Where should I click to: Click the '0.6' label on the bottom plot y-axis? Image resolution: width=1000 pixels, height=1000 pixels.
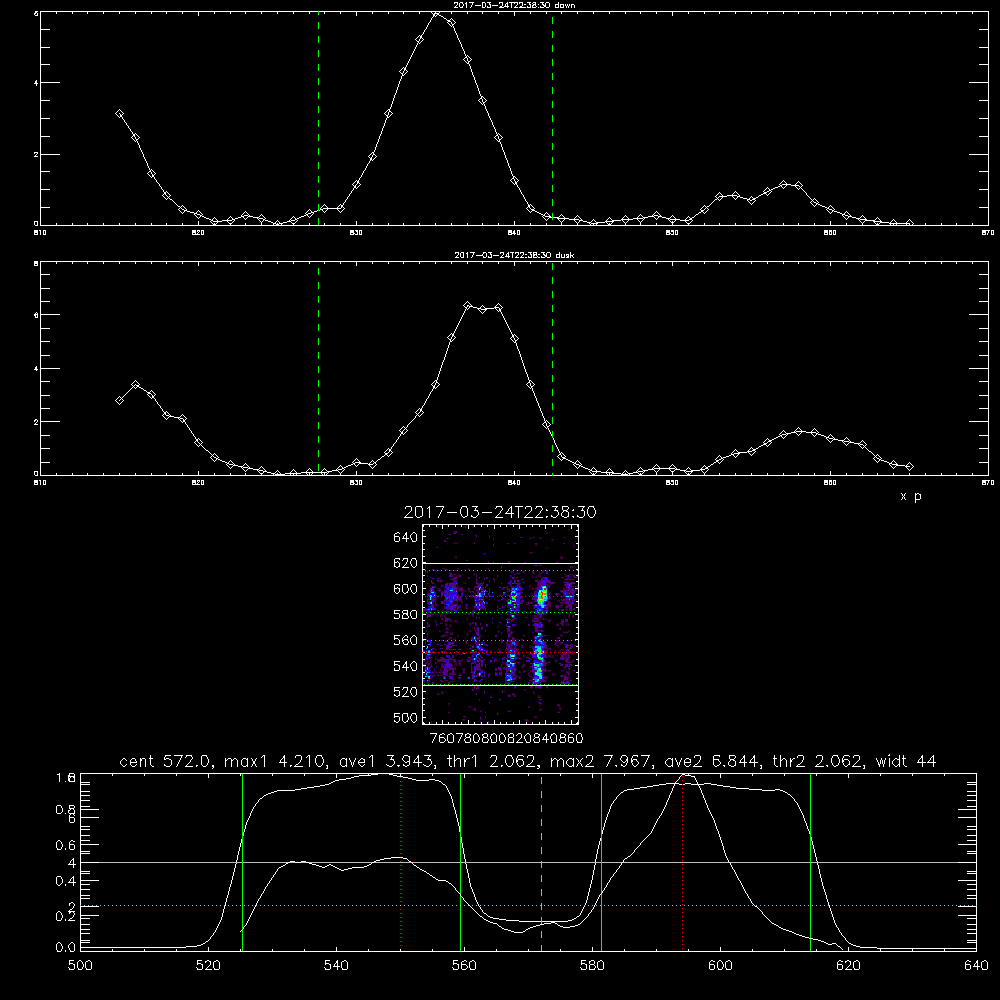pos(66,845)
